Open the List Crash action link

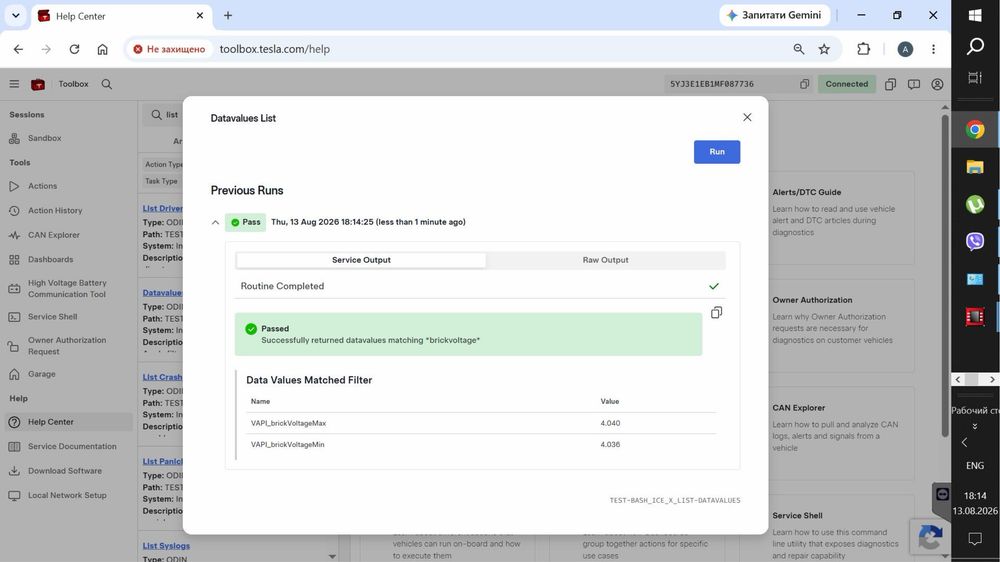pos(163,377)
